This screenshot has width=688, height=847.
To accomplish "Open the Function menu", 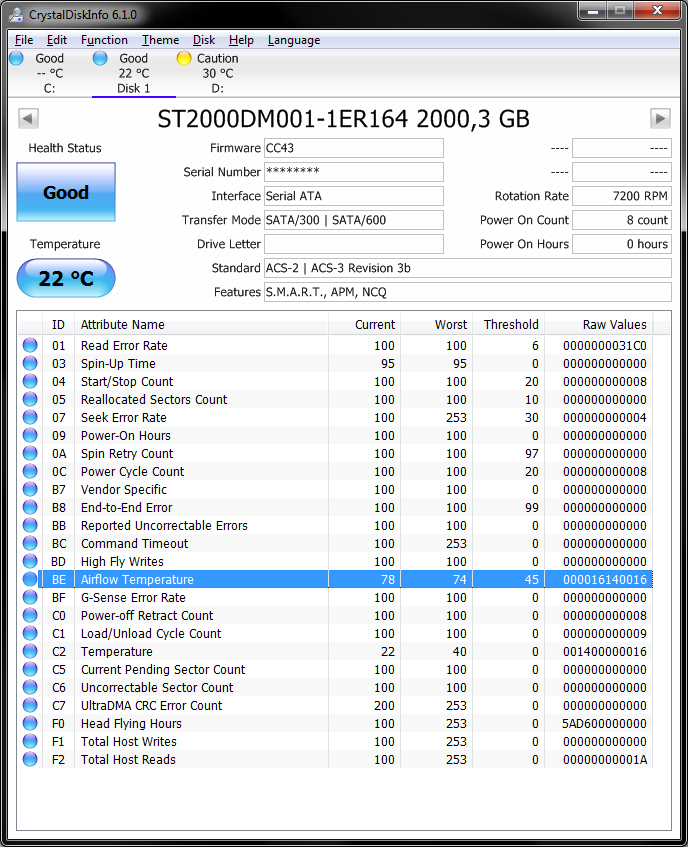I will [x=104, y=40].
